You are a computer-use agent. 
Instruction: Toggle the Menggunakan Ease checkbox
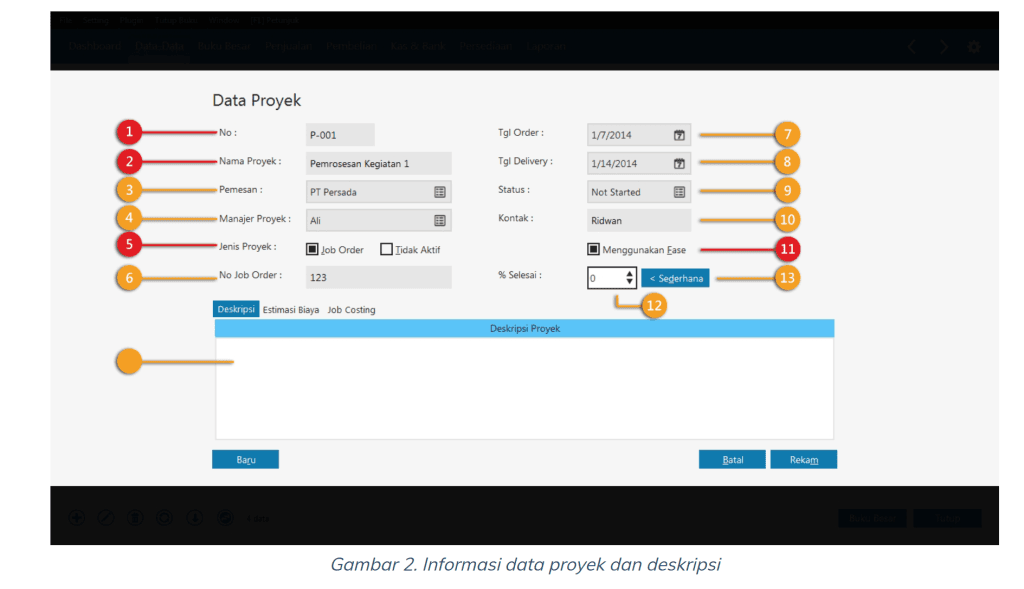pyautogui.click(x=594, y=250)
